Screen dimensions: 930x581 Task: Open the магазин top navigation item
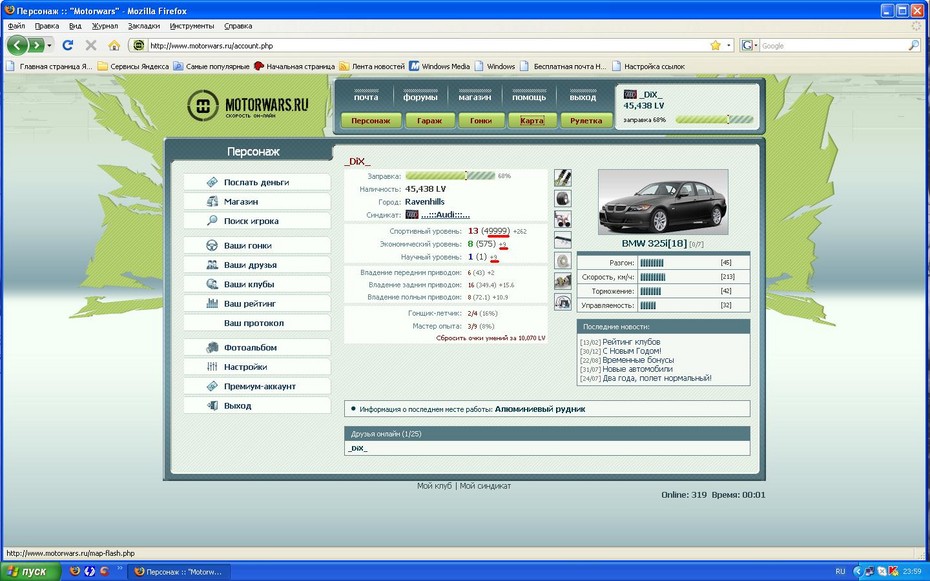click(474, 97)
